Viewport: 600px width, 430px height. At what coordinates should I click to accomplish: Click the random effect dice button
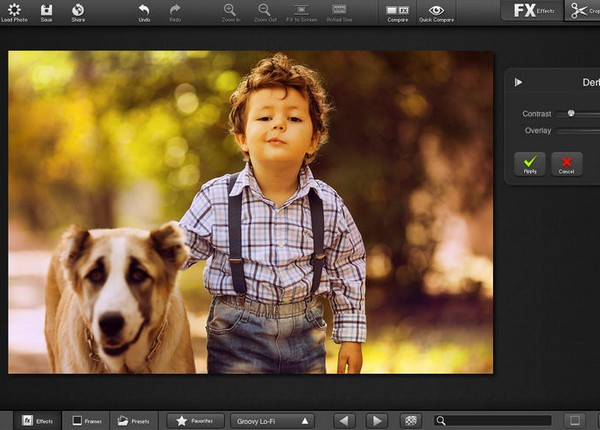point(411,421)
